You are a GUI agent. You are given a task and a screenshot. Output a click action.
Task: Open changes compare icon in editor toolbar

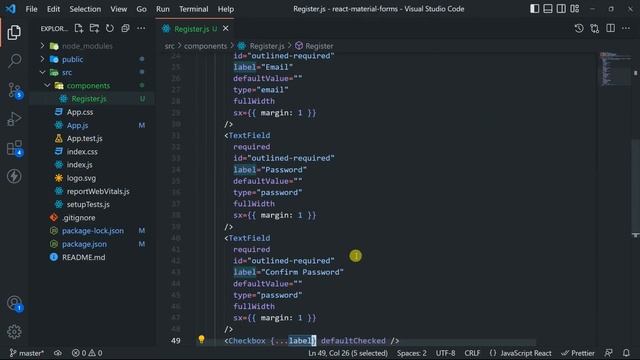[x=595, y=28]
